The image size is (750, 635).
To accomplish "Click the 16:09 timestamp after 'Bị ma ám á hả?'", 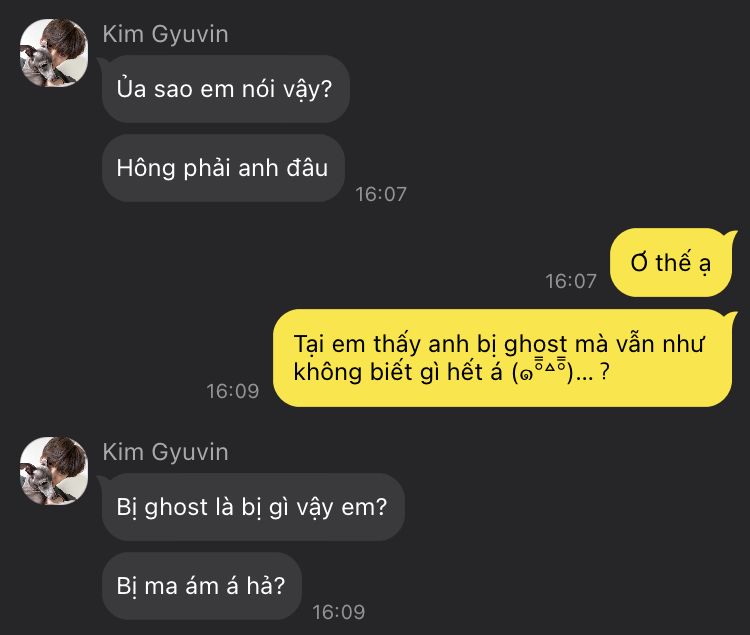I will [x=339, y=612].
